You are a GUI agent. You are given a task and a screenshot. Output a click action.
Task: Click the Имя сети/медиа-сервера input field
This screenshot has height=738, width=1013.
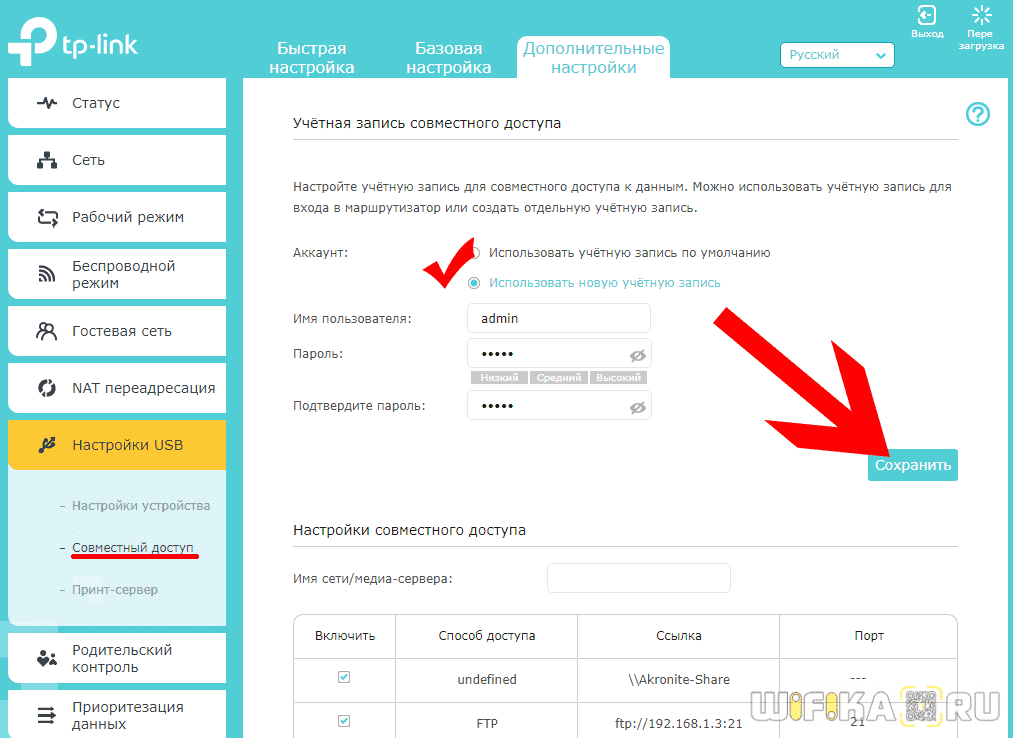coord(638,578)
